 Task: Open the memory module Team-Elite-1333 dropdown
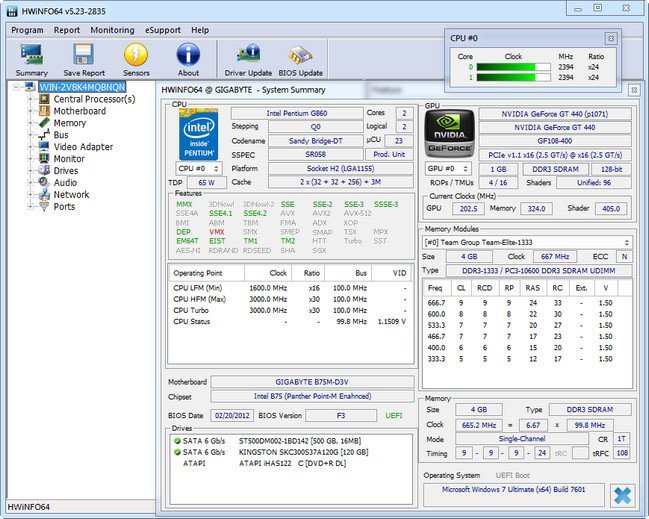[x=527, y=242]
